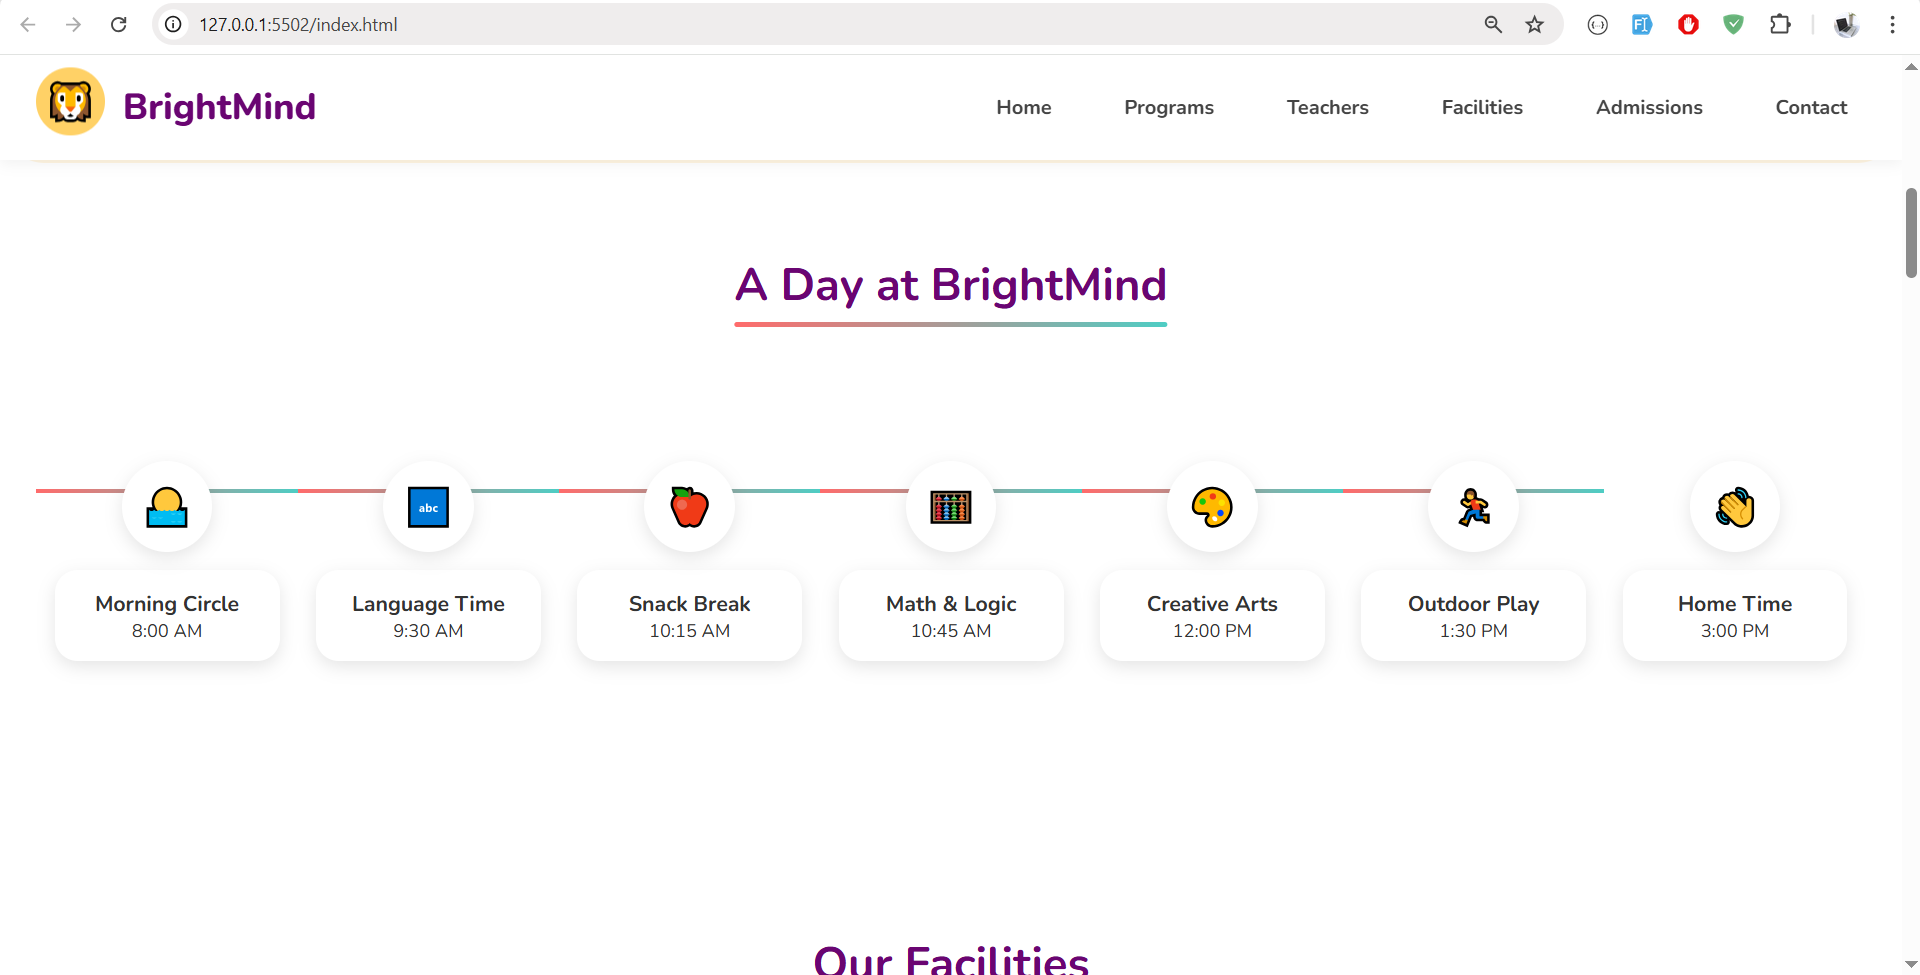Bookmark this page with the star icon
The height and width of the screenshot is (975, 1920).
pos(1534,25)
